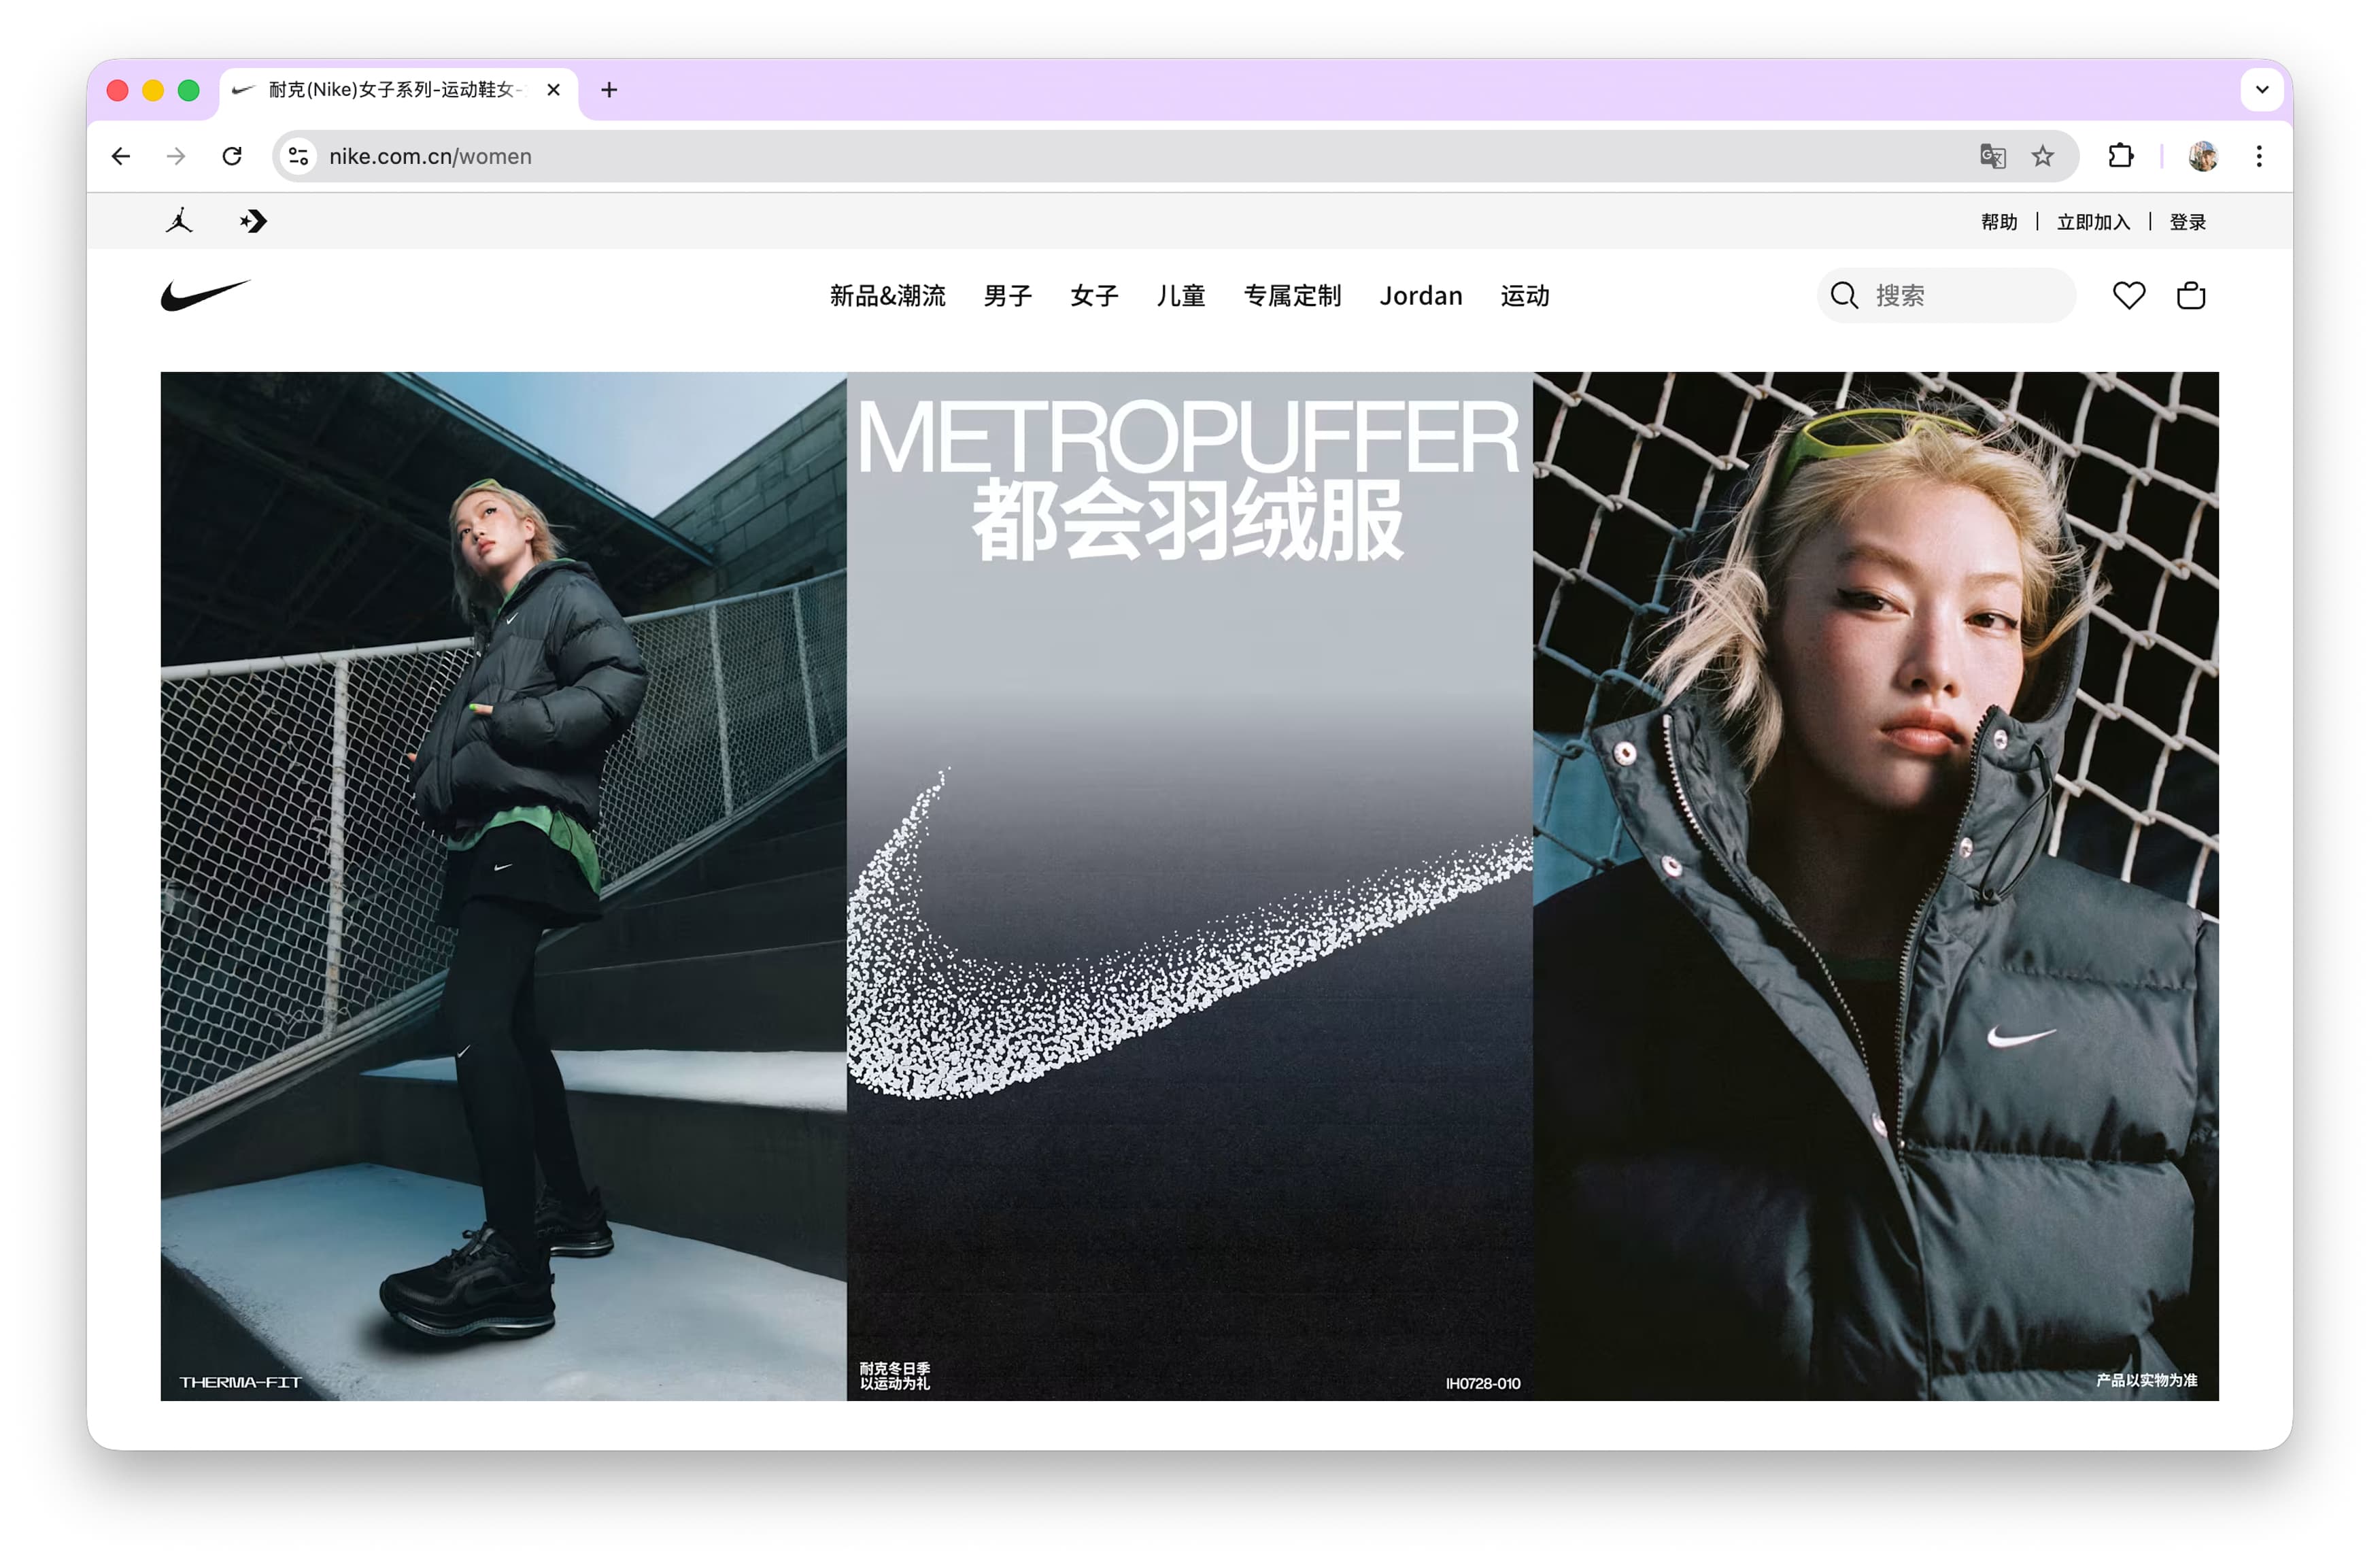Screen dimensions: 2380x1565
Task: View site information icon in address bar
Action: coord(298,156)
